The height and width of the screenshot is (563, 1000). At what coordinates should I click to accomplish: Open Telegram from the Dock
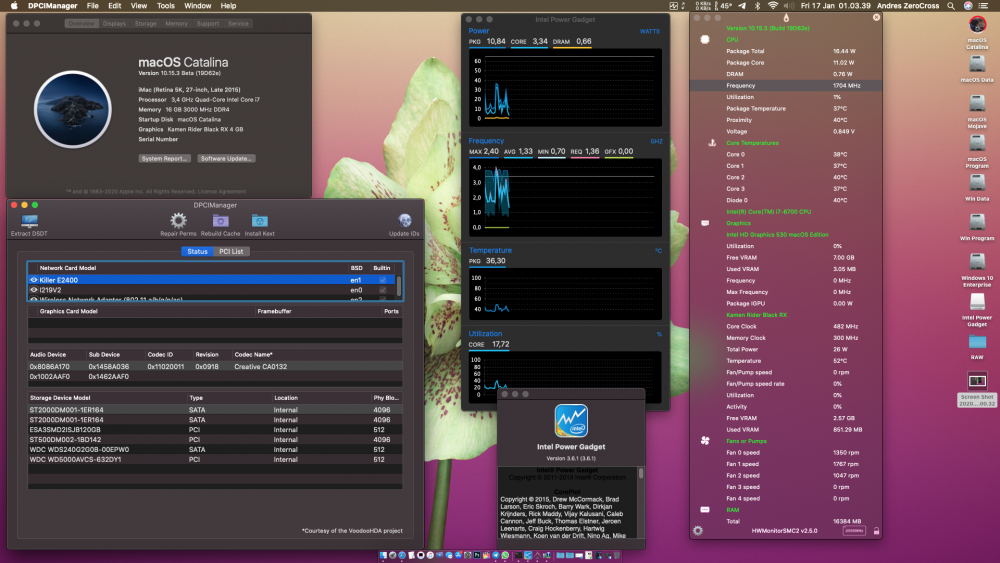tap(496, 555)
